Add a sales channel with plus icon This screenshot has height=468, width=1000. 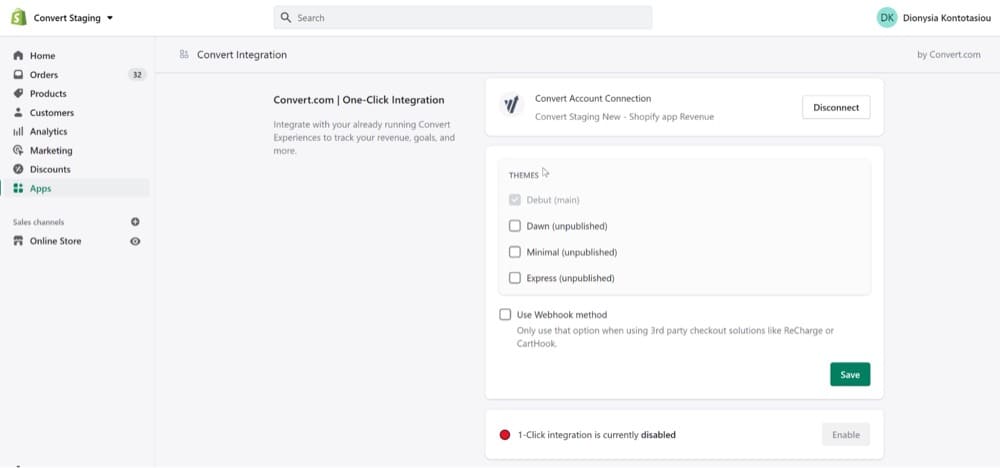point(135,222)
